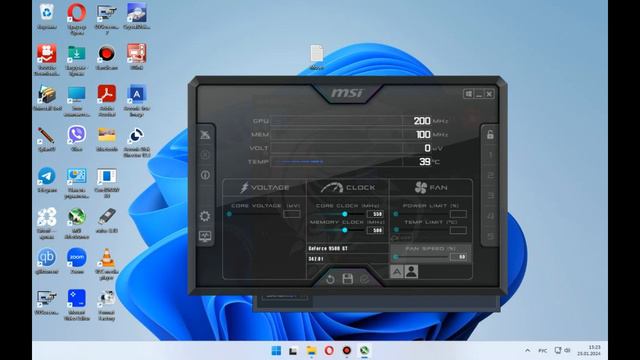Select the Opera browser desktop icon
Viewport: 640px width, 360px height.
coord(77,18)
